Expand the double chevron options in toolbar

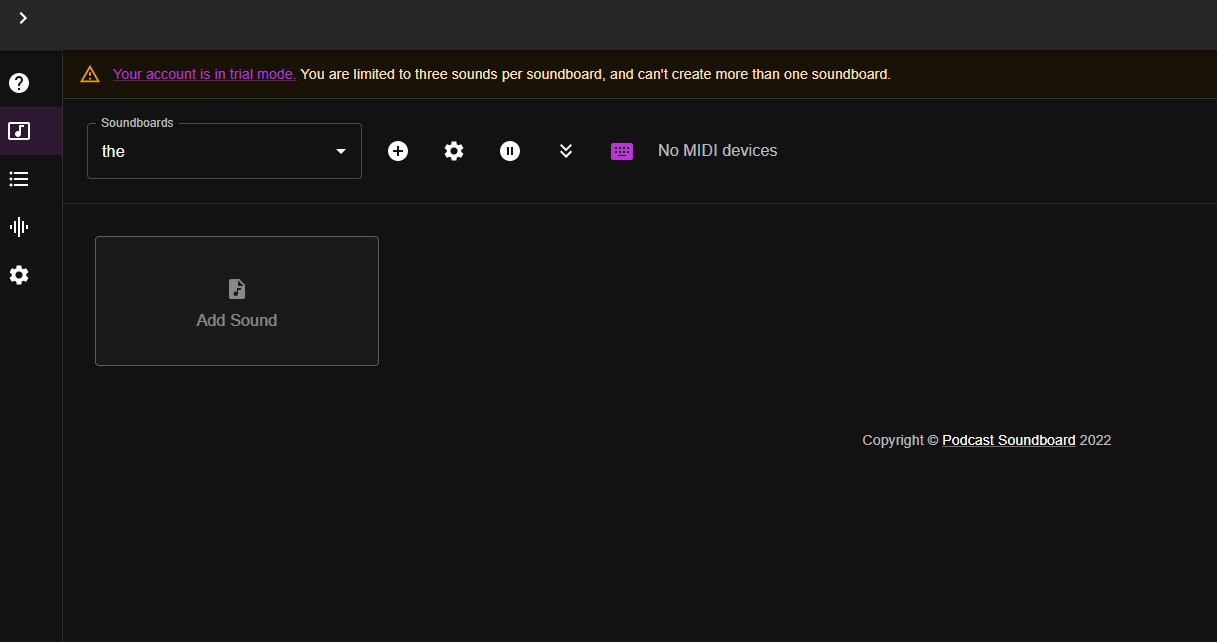coord(566,150)
